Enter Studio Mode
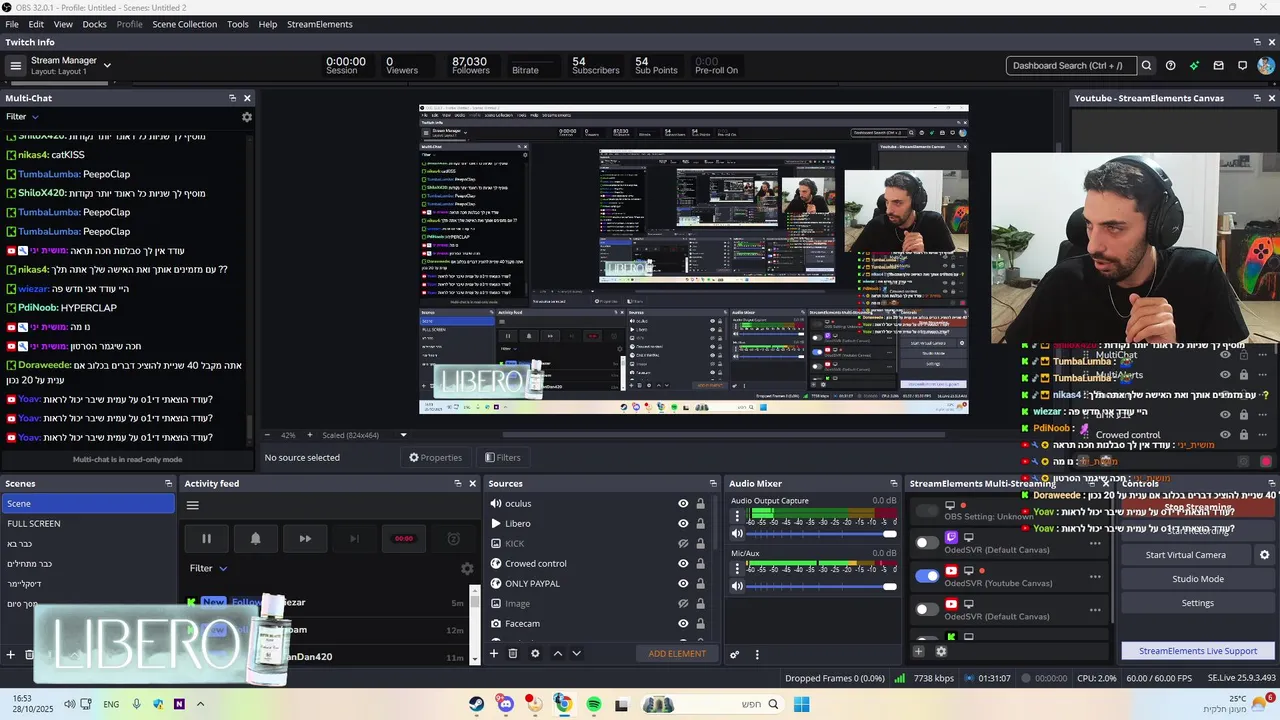Viewport: 1280px width, 720px height. [1198, 579]
